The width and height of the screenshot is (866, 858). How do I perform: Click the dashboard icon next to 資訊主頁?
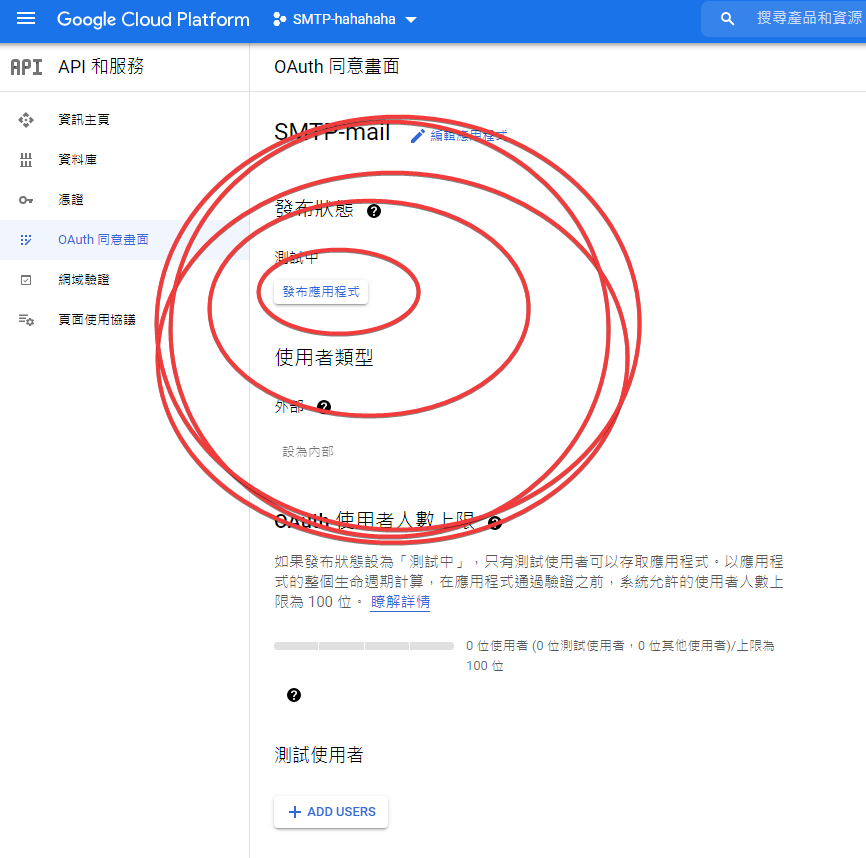tap(26, 120)
